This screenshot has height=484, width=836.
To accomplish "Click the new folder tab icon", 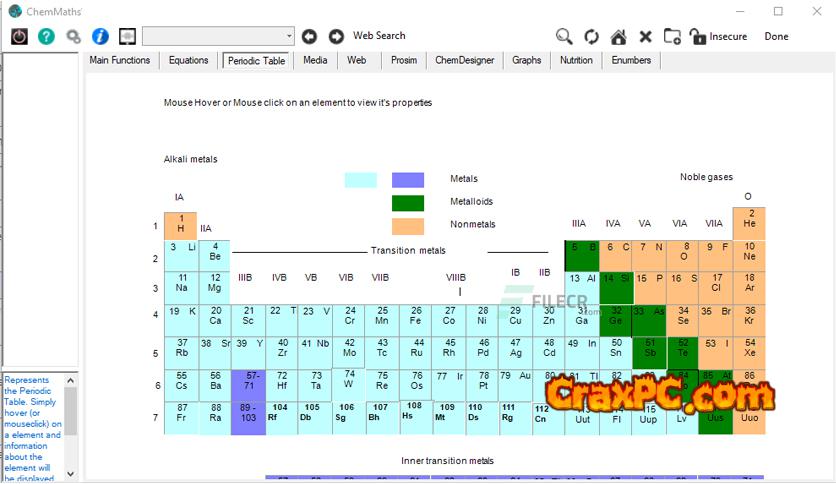I will click(x=672, y=36).
